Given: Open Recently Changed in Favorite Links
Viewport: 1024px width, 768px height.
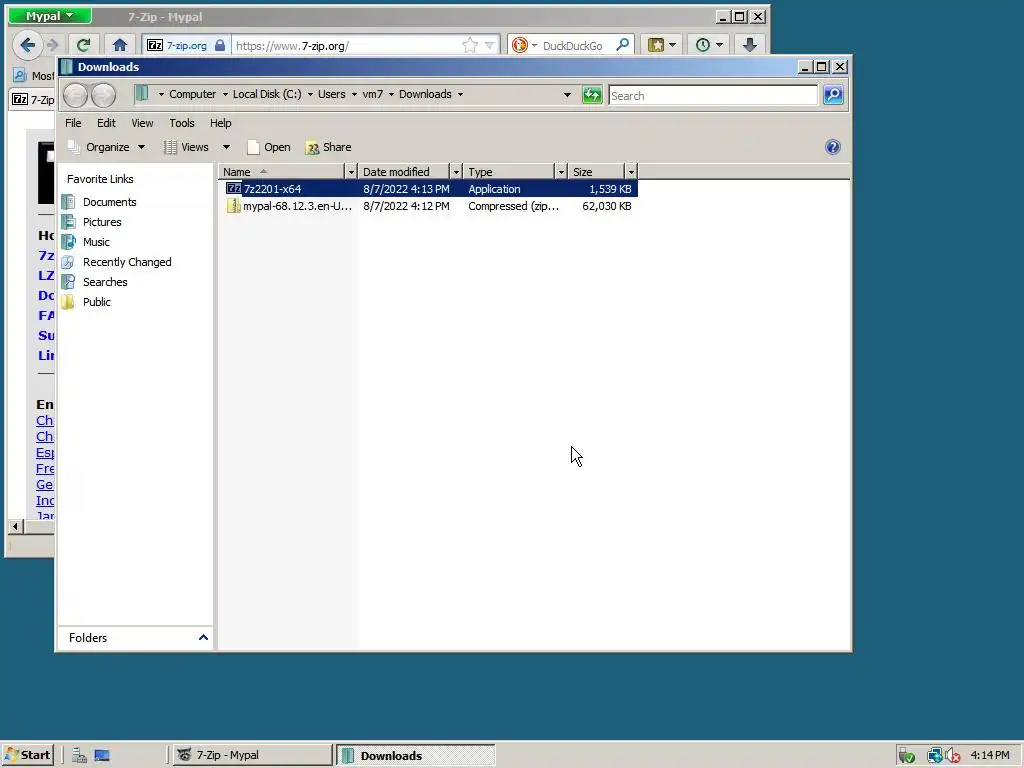Looking at the screenshot, I should [127, 262].
